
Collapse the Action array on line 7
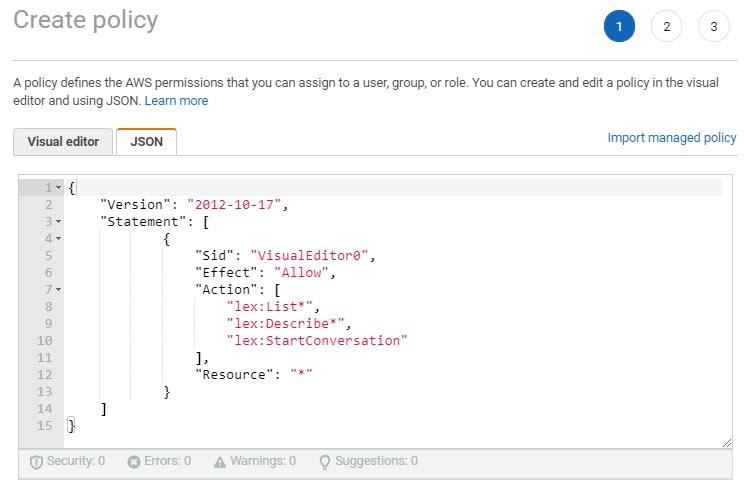(x=59, y=290)
